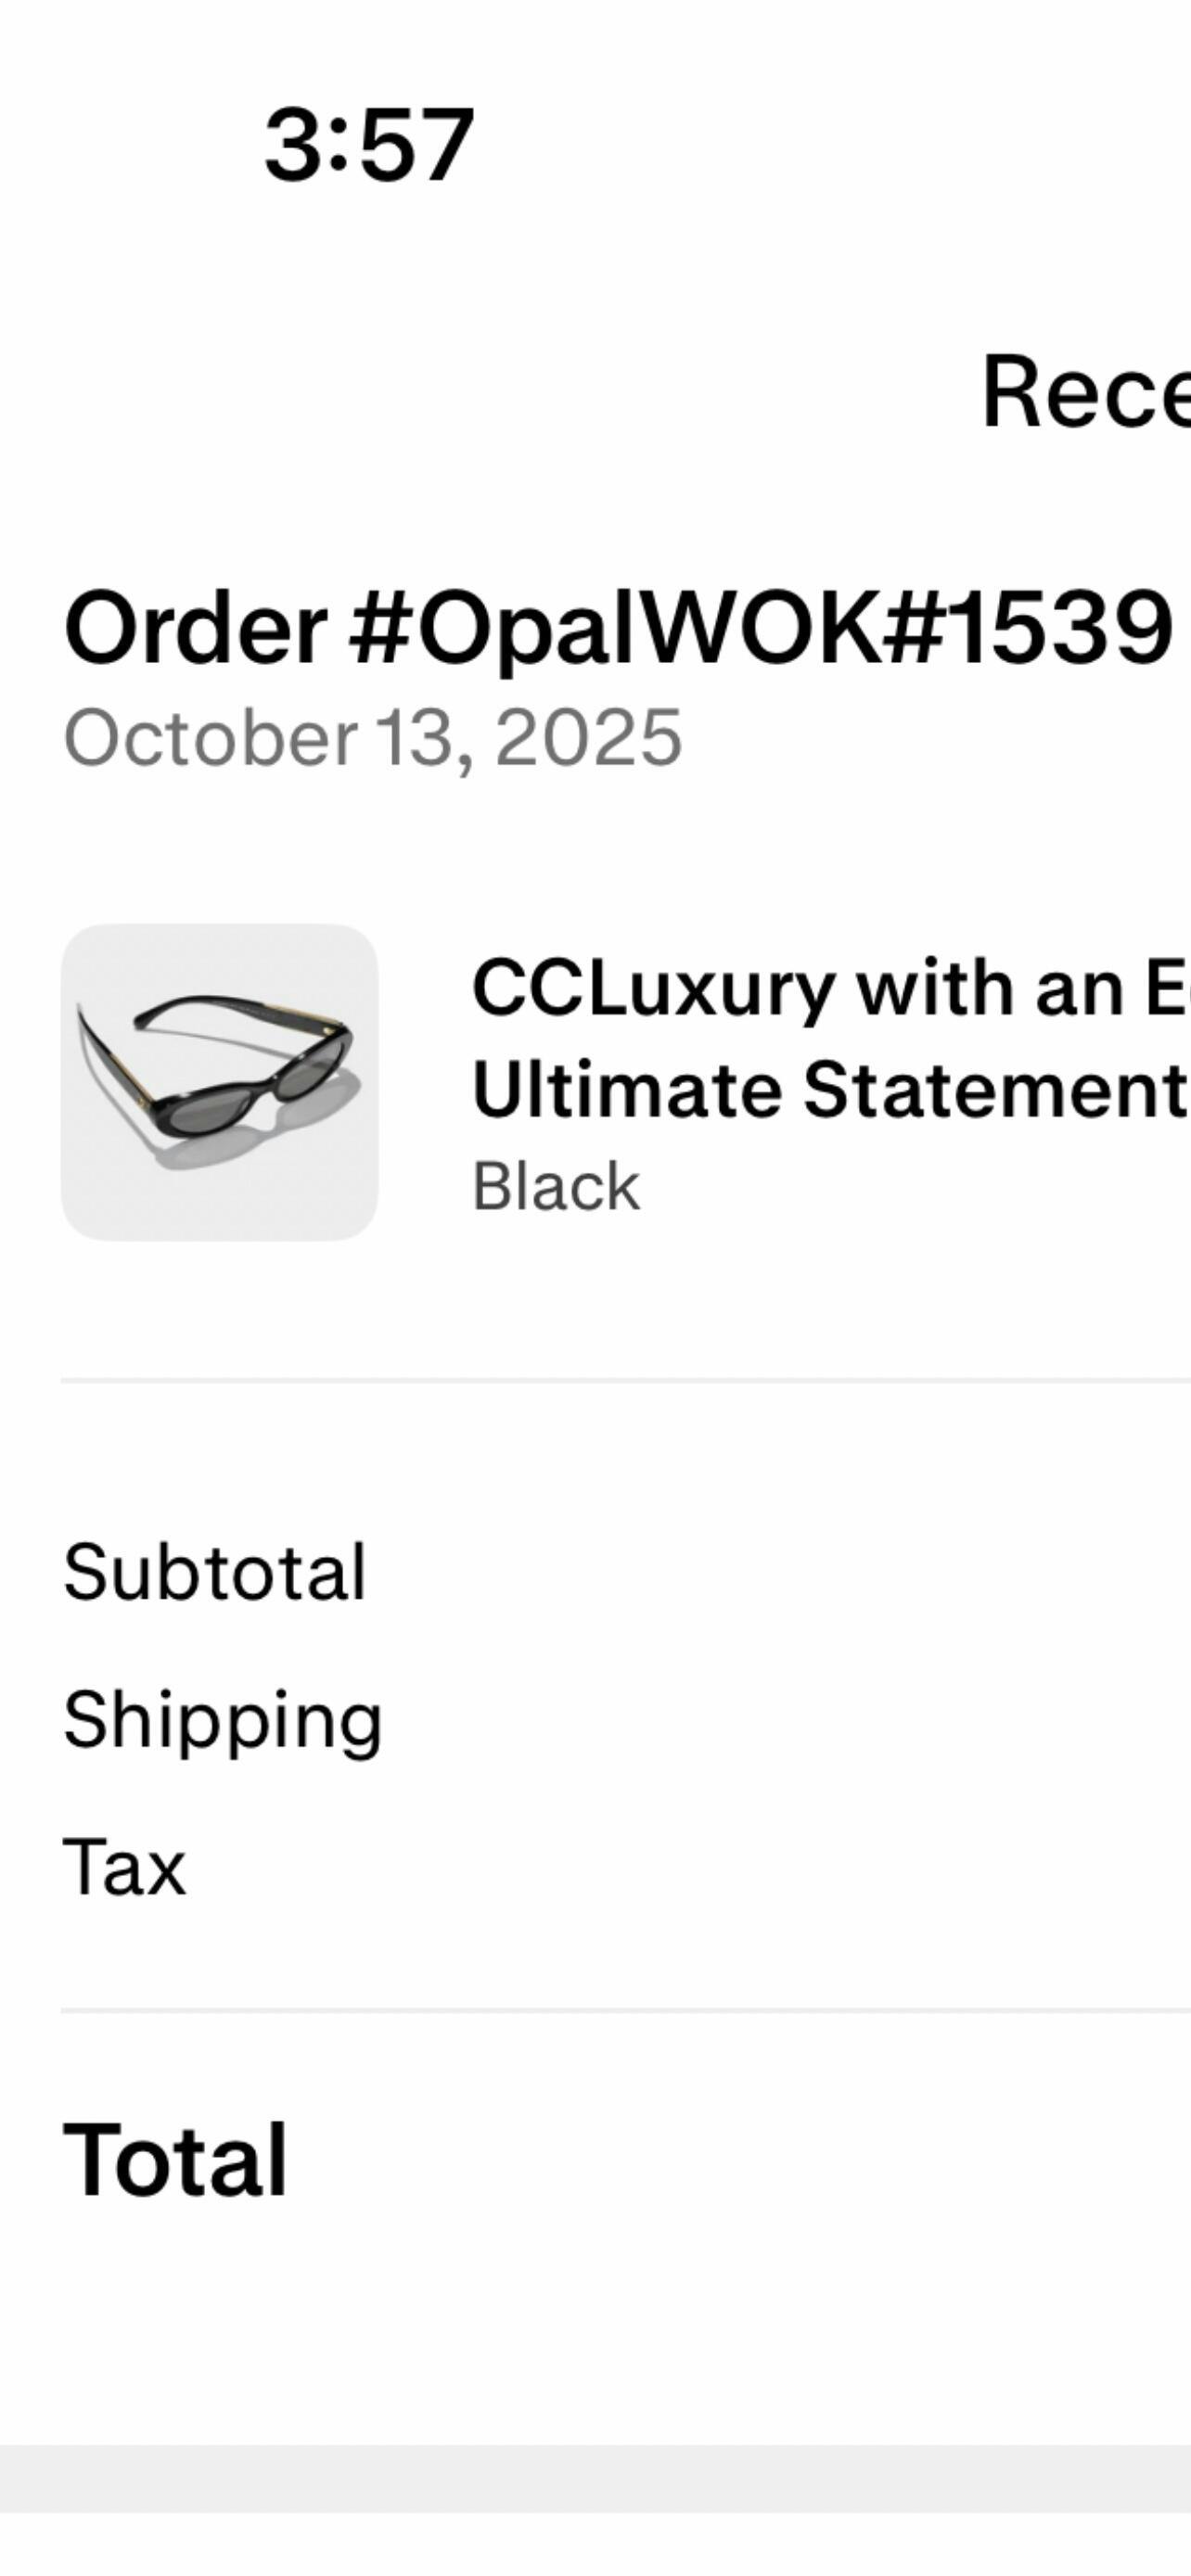
Task: Tap the word Order in the heading
Action: click(195, 629)
